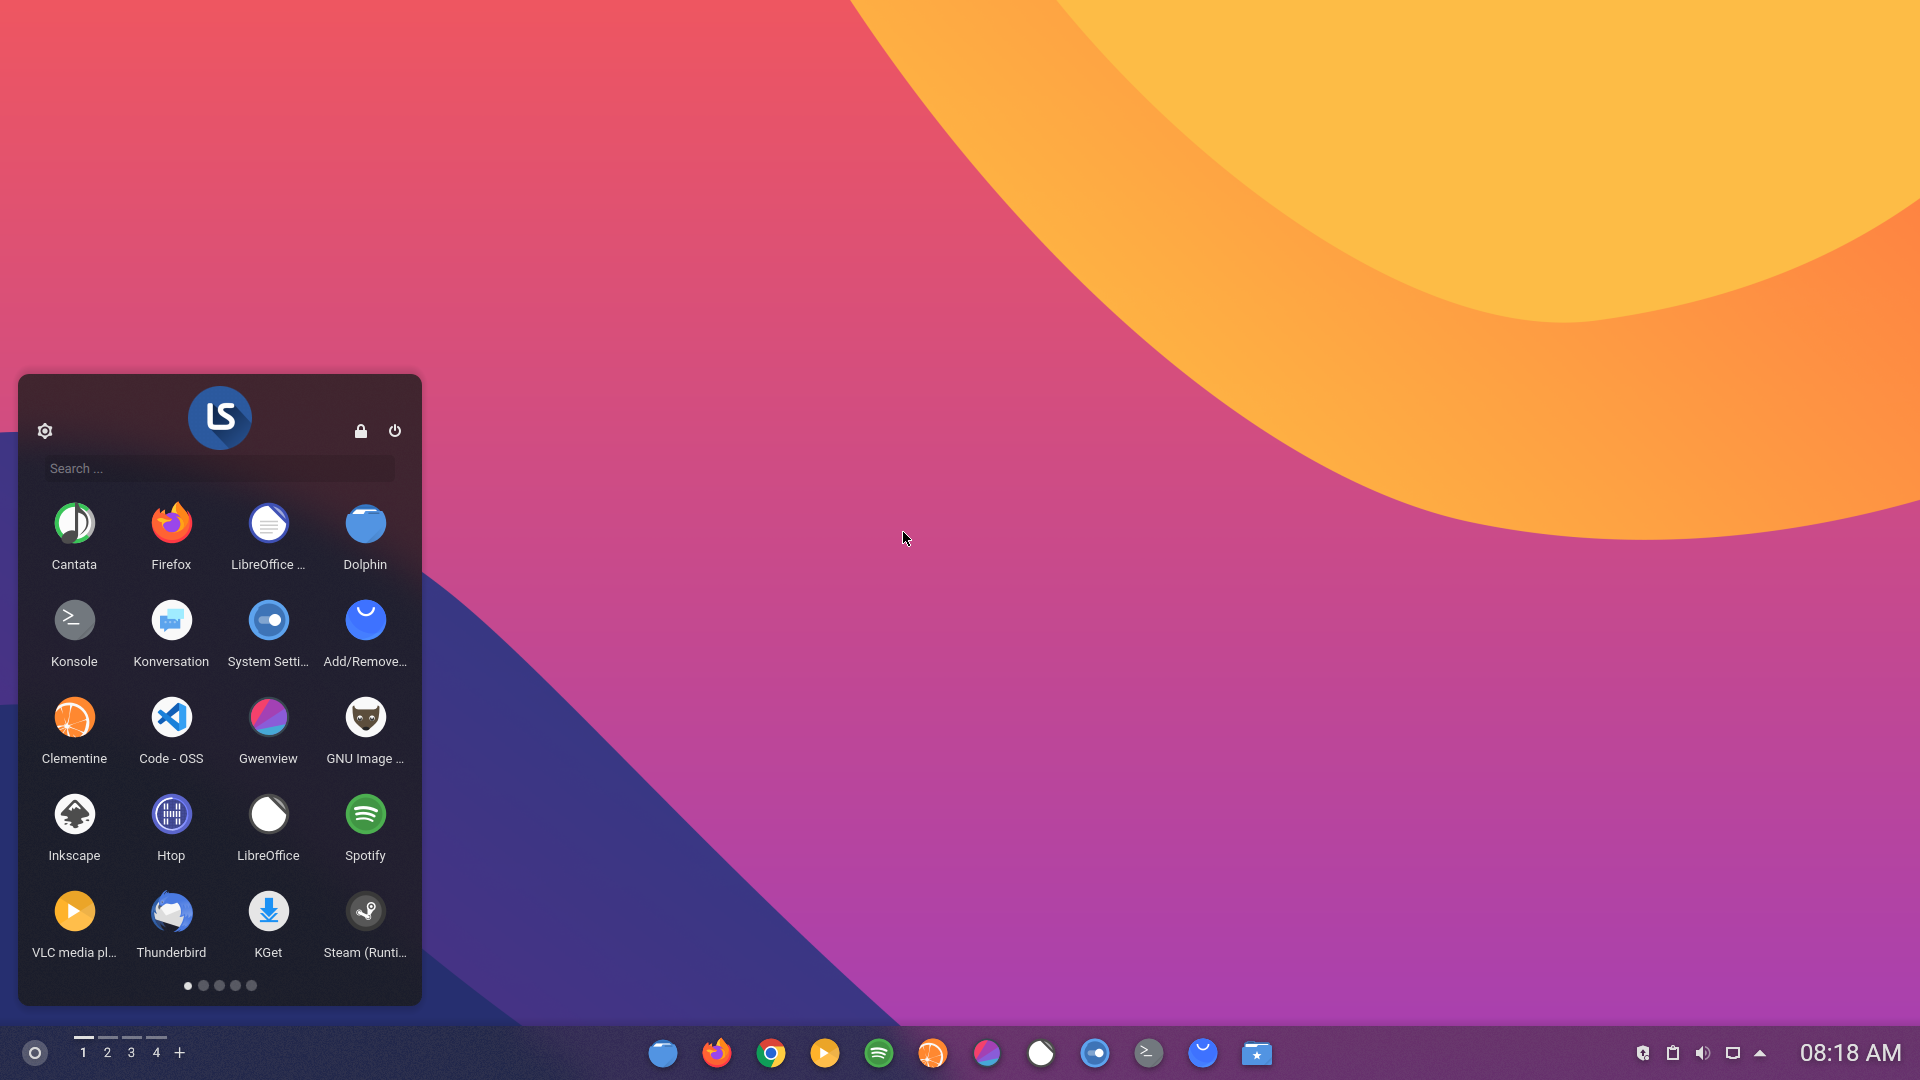1920x1080 pixels.
Task: Open Konversation chat app
Action: 171,620
